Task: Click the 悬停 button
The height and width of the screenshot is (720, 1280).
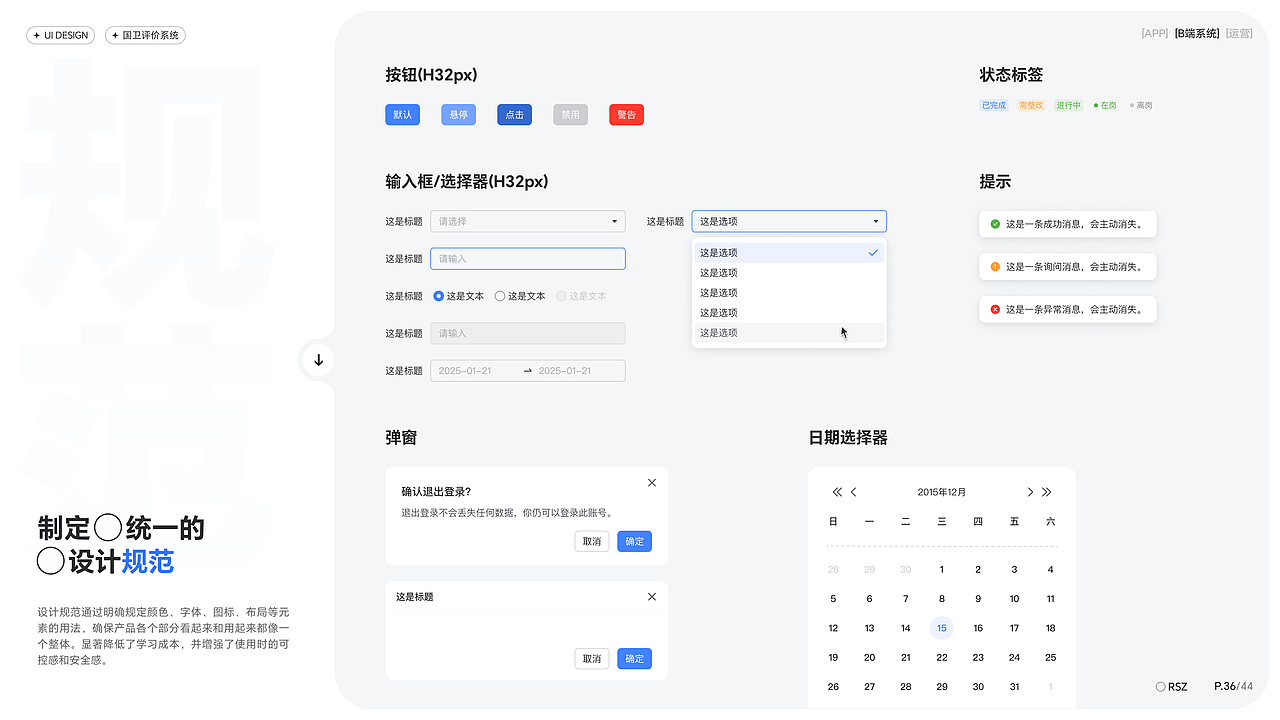Action: coord(459,115)
